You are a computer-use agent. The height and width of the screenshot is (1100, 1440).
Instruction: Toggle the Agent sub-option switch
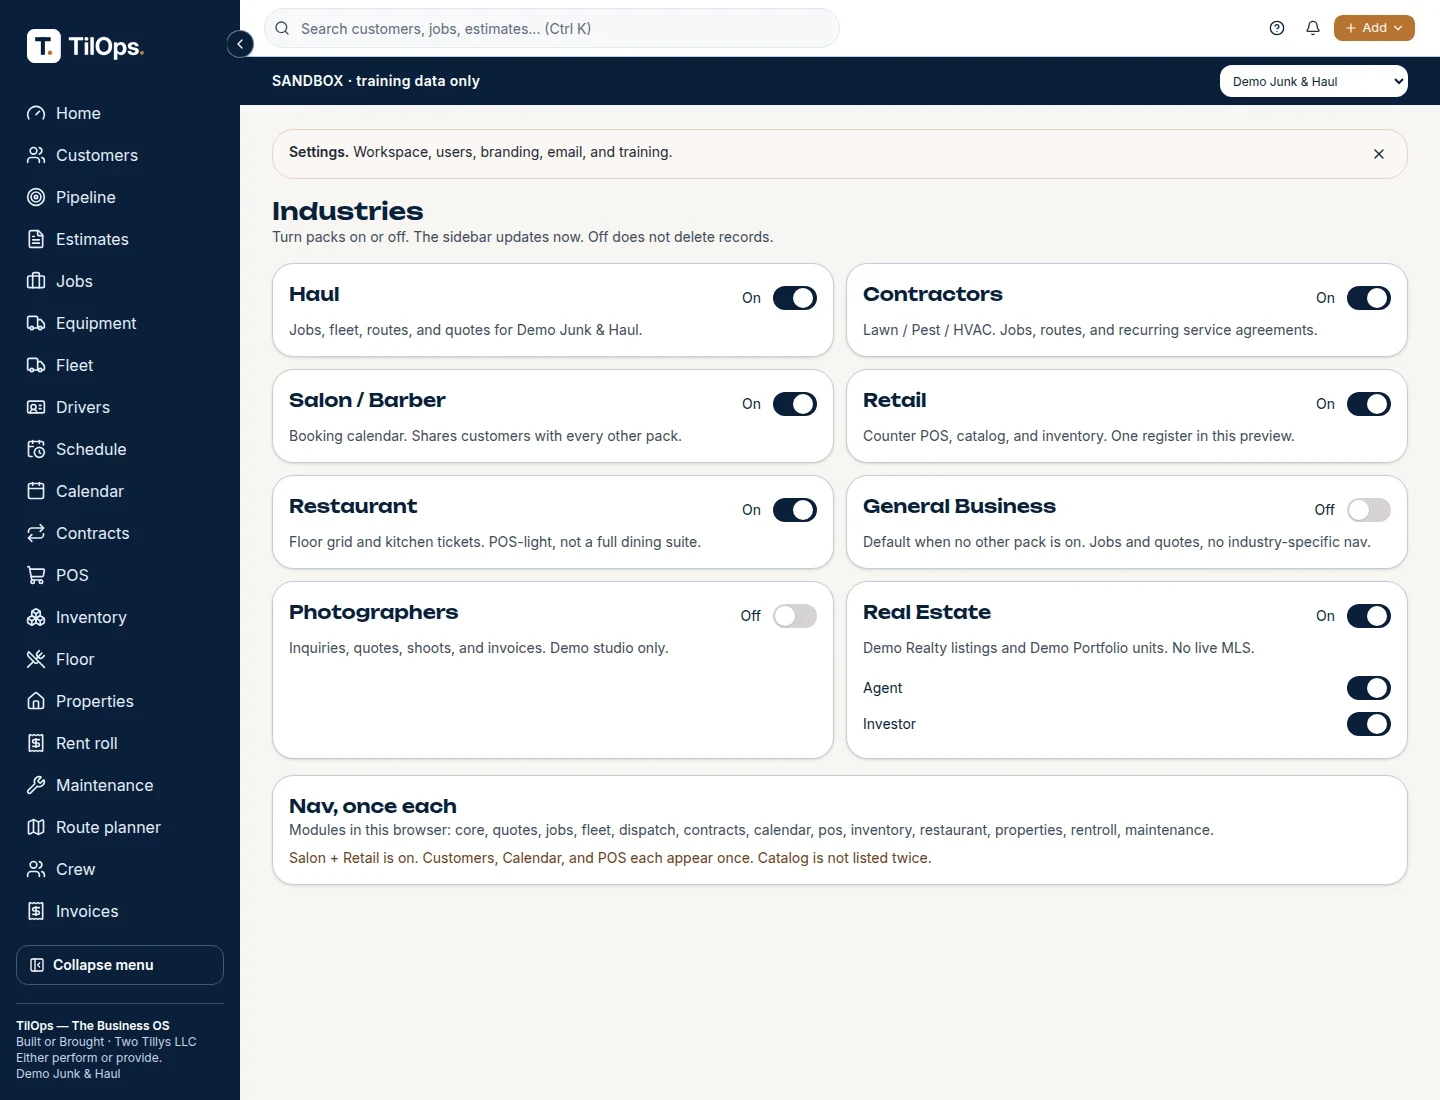click(1369, 688)
